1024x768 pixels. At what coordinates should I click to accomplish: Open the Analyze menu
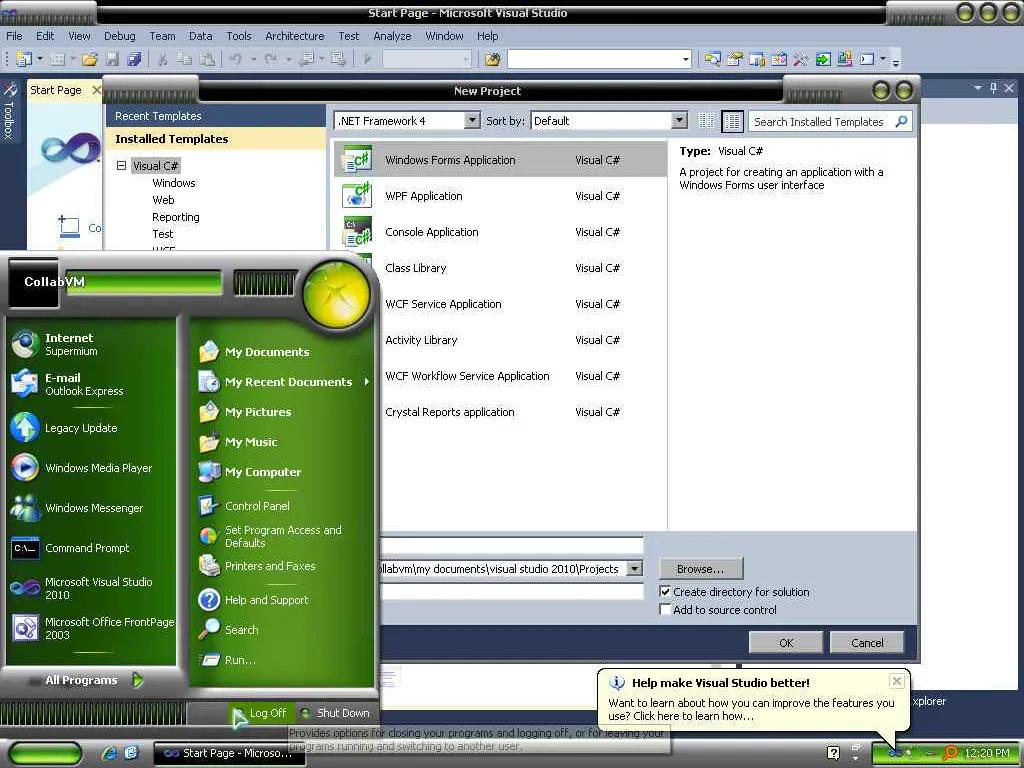click(392, 36)
